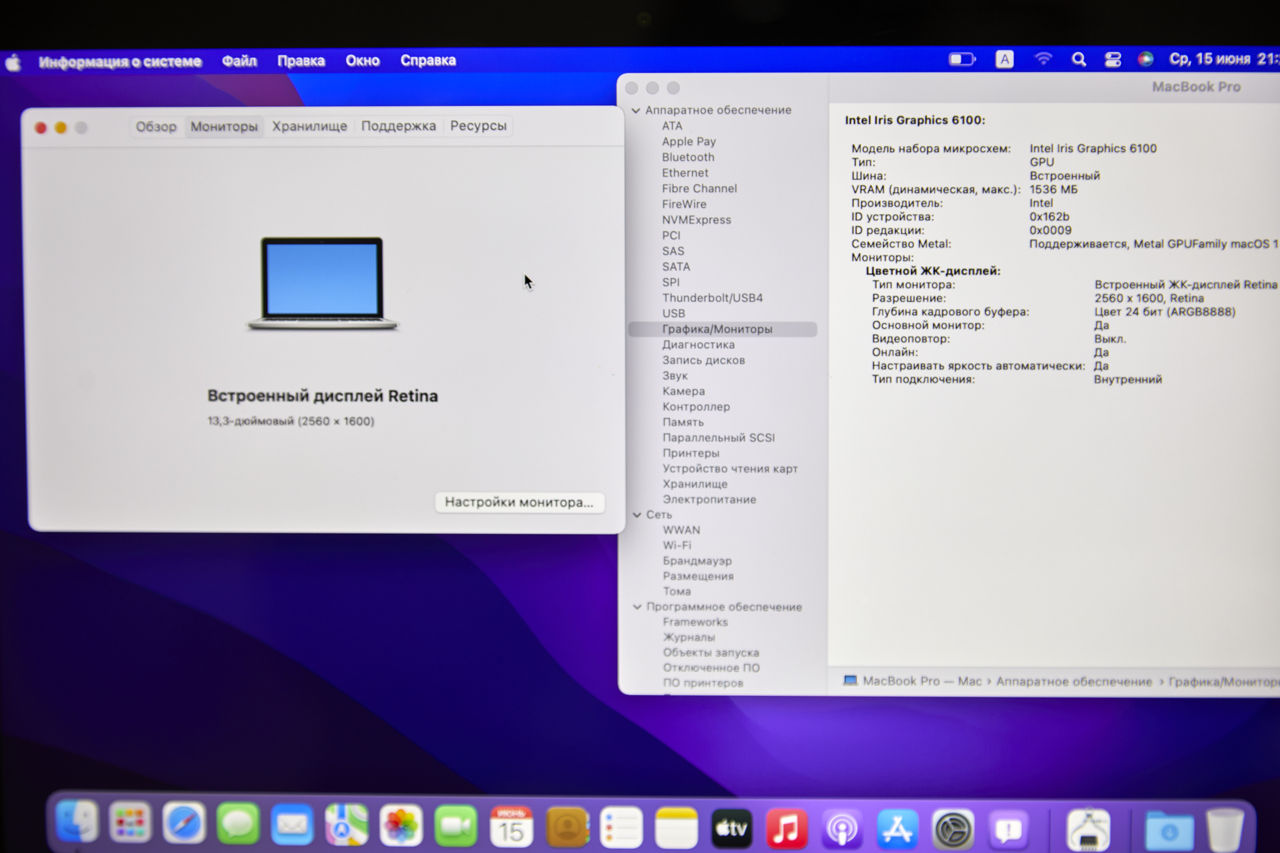The image size is (1280, 853).
Task: Activate Siri from menu bar
Action: (1145, 59)
